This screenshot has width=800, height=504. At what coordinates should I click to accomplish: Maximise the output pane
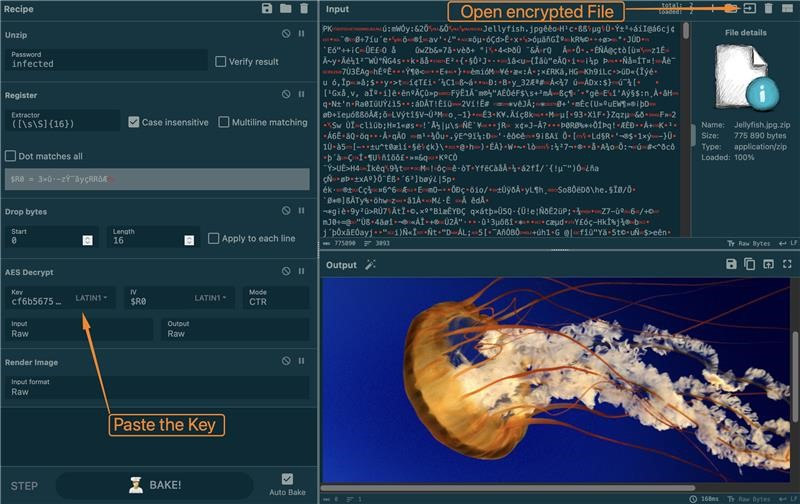[x=786, y=264]
